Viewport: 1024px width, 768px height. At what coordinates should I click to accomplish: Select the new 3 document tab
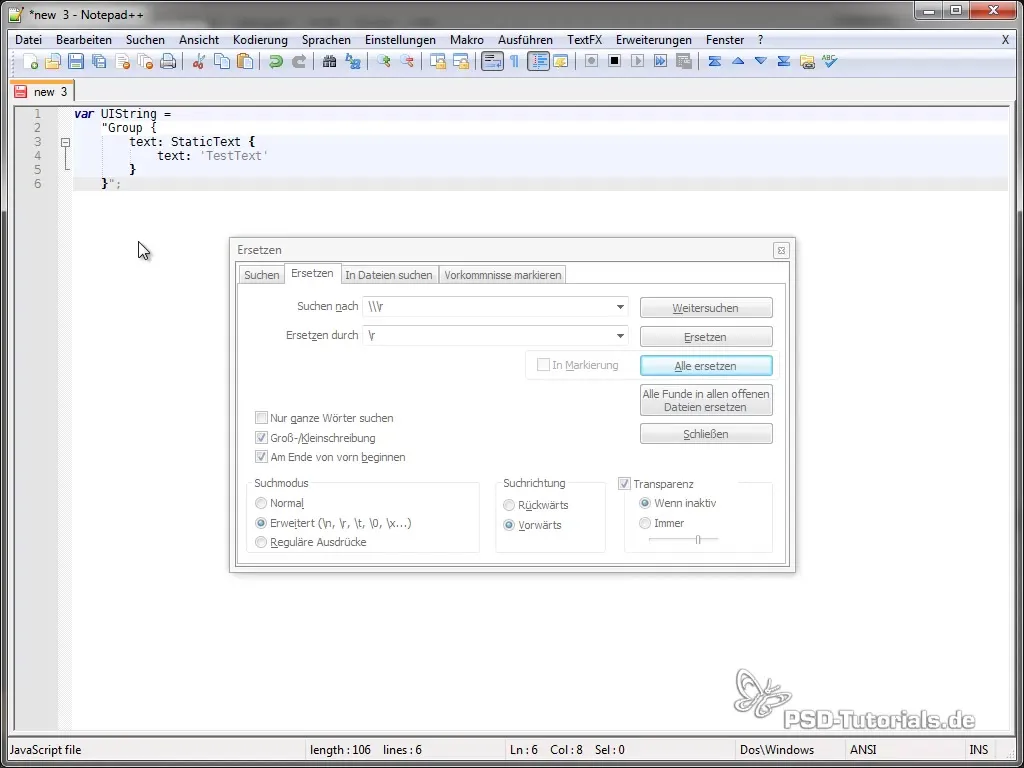click(43, 91)
